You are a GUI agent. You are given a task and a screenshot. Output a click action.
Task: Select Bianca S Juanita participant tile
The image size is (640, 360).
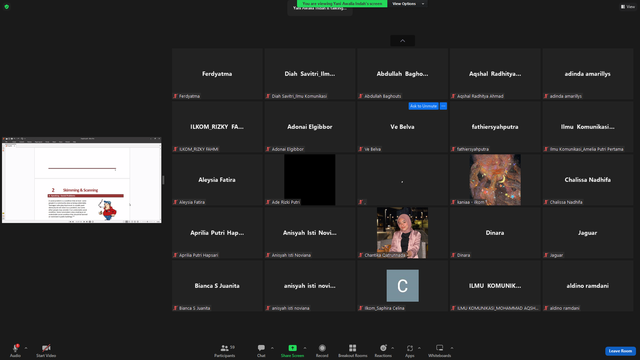coord(217,286)
